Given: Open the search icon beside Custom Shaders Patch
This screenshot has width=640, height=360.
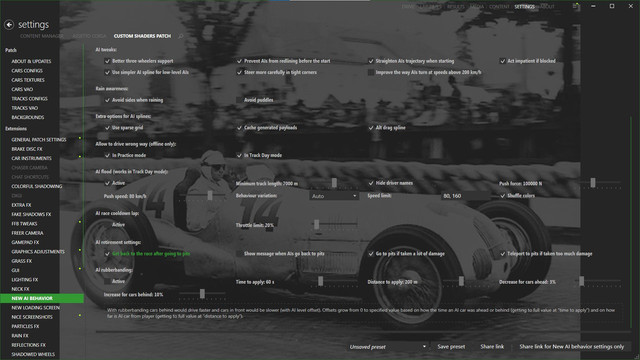Looking at the screenshot, I should (x=180, y=36).
